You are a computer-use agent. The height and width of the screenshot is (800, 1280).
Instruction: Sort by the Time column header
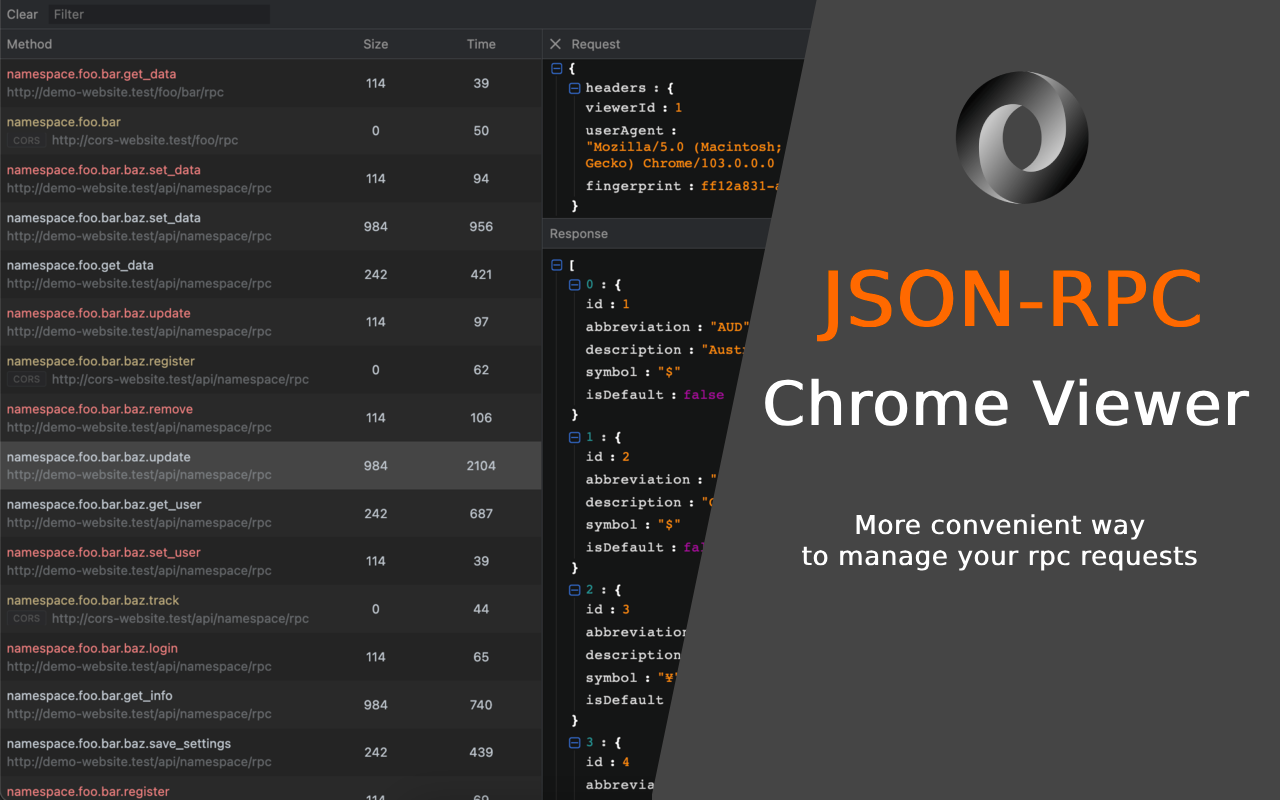click(x=481, y=44)
